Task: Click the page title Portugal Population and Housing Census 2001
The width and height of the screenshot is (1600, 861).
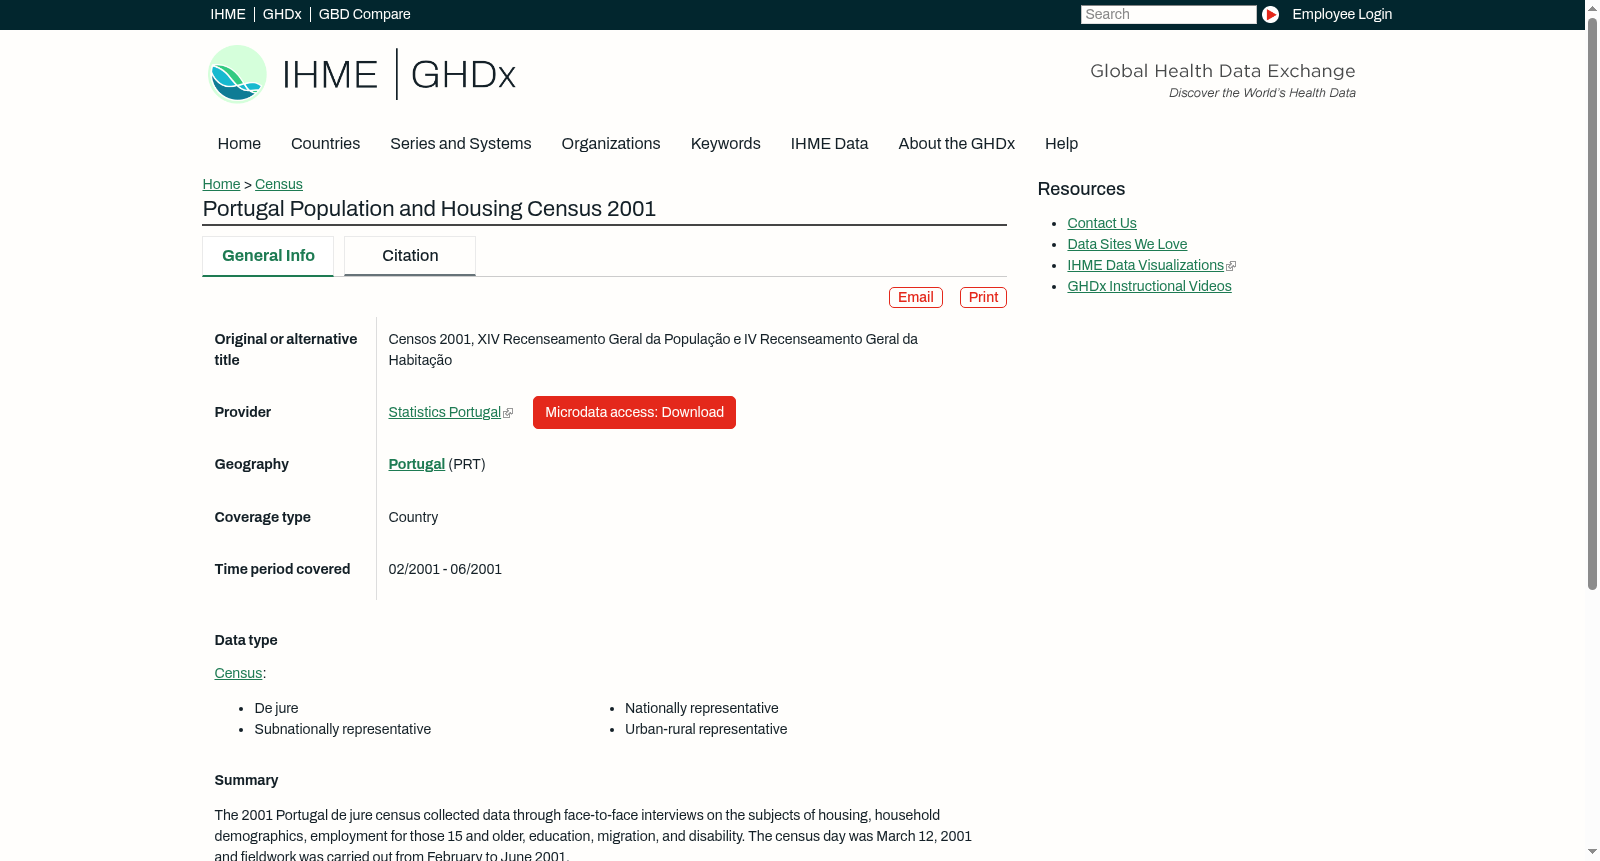Action: pyautogui.click(x=429, y=209)
